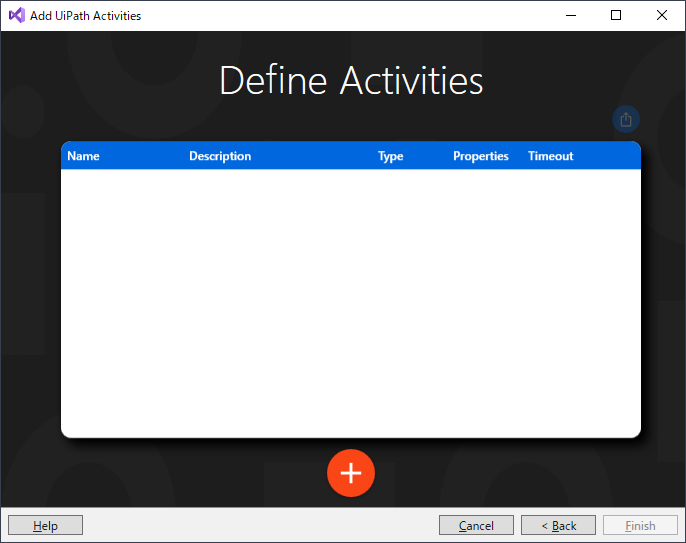686x543 pixels.
Task: Close the Add UiPath Activities window
Action: tap(662, 15)
